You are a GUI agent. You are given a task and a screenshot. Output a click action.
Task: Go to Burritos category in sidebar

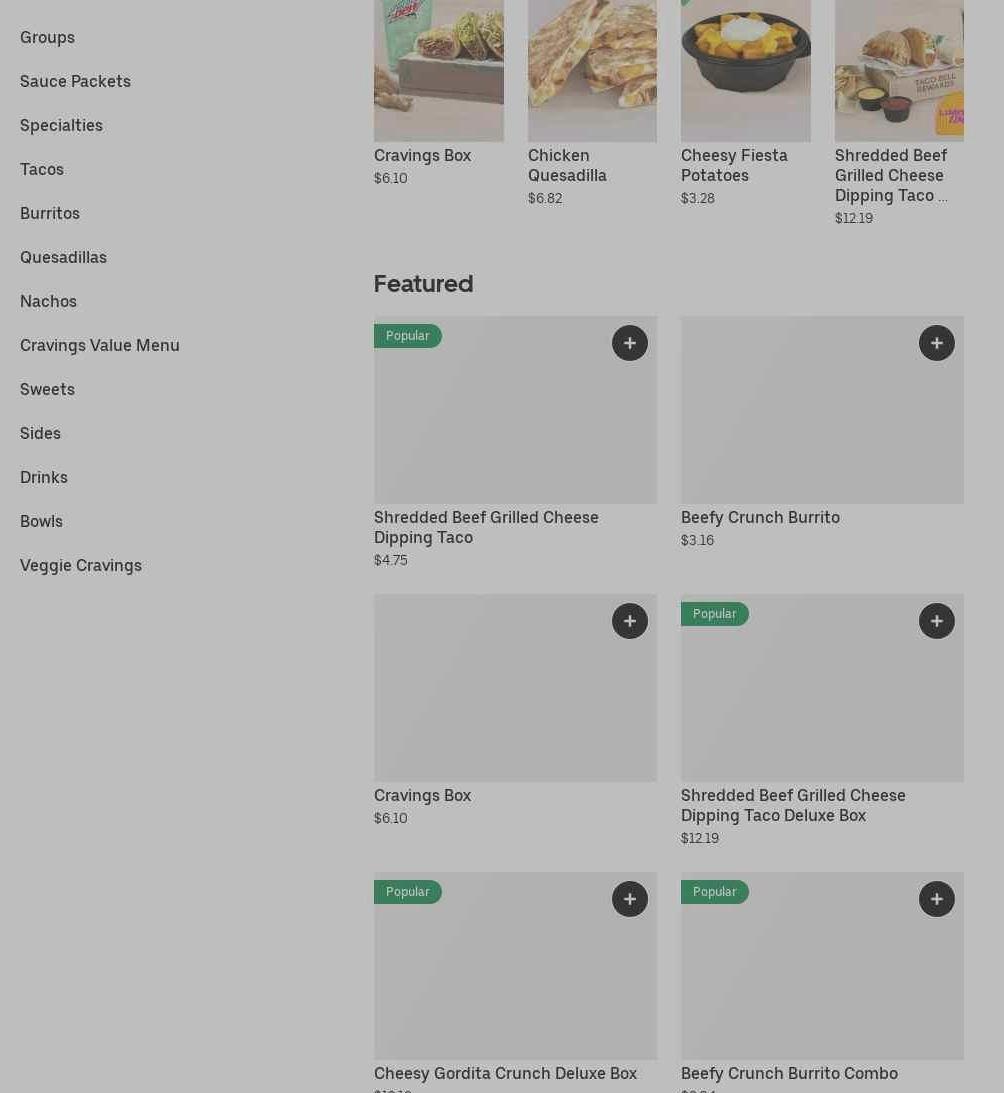coord(50,213)
